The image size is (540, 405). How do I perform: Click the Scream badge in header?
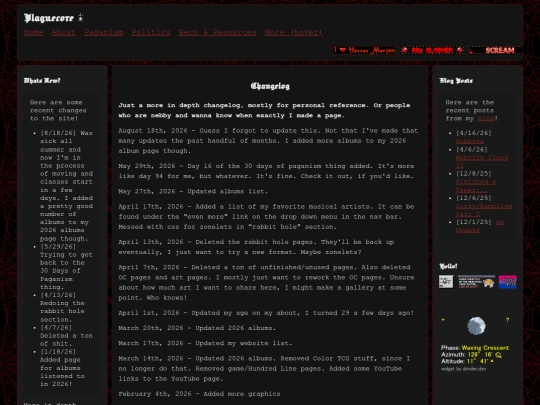(x=495, y=50)
